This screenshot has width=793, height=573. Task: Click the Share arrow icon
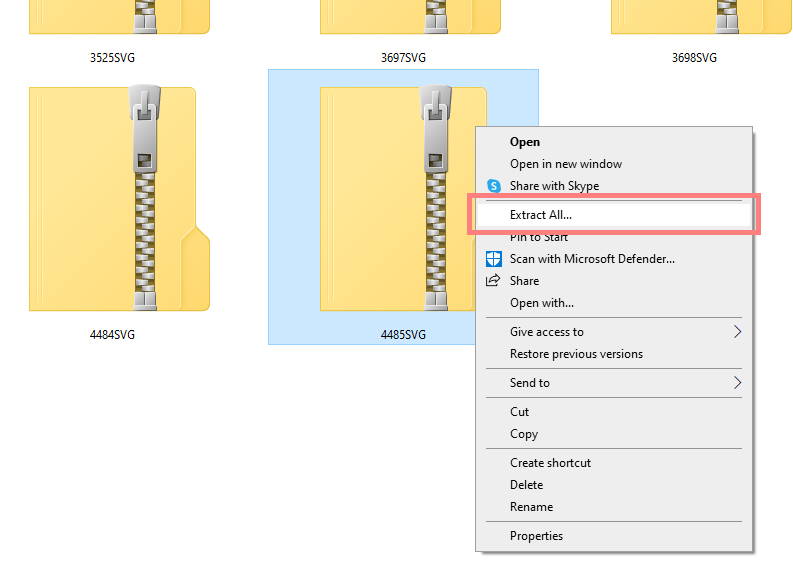pos(493,281)
